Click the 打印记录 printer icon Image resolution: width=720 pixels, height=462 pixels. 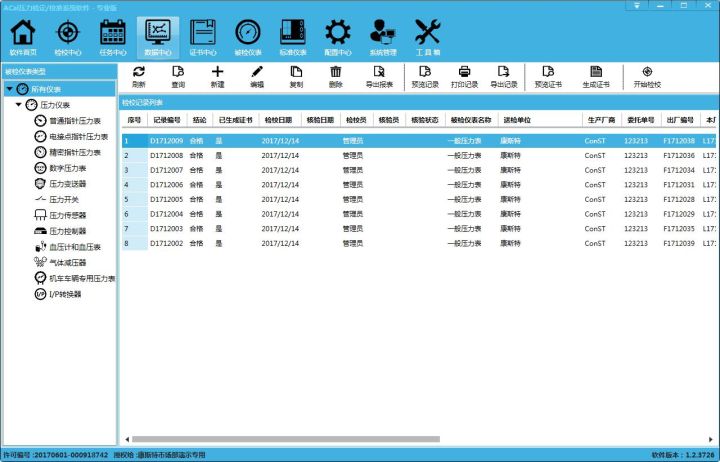464,76
